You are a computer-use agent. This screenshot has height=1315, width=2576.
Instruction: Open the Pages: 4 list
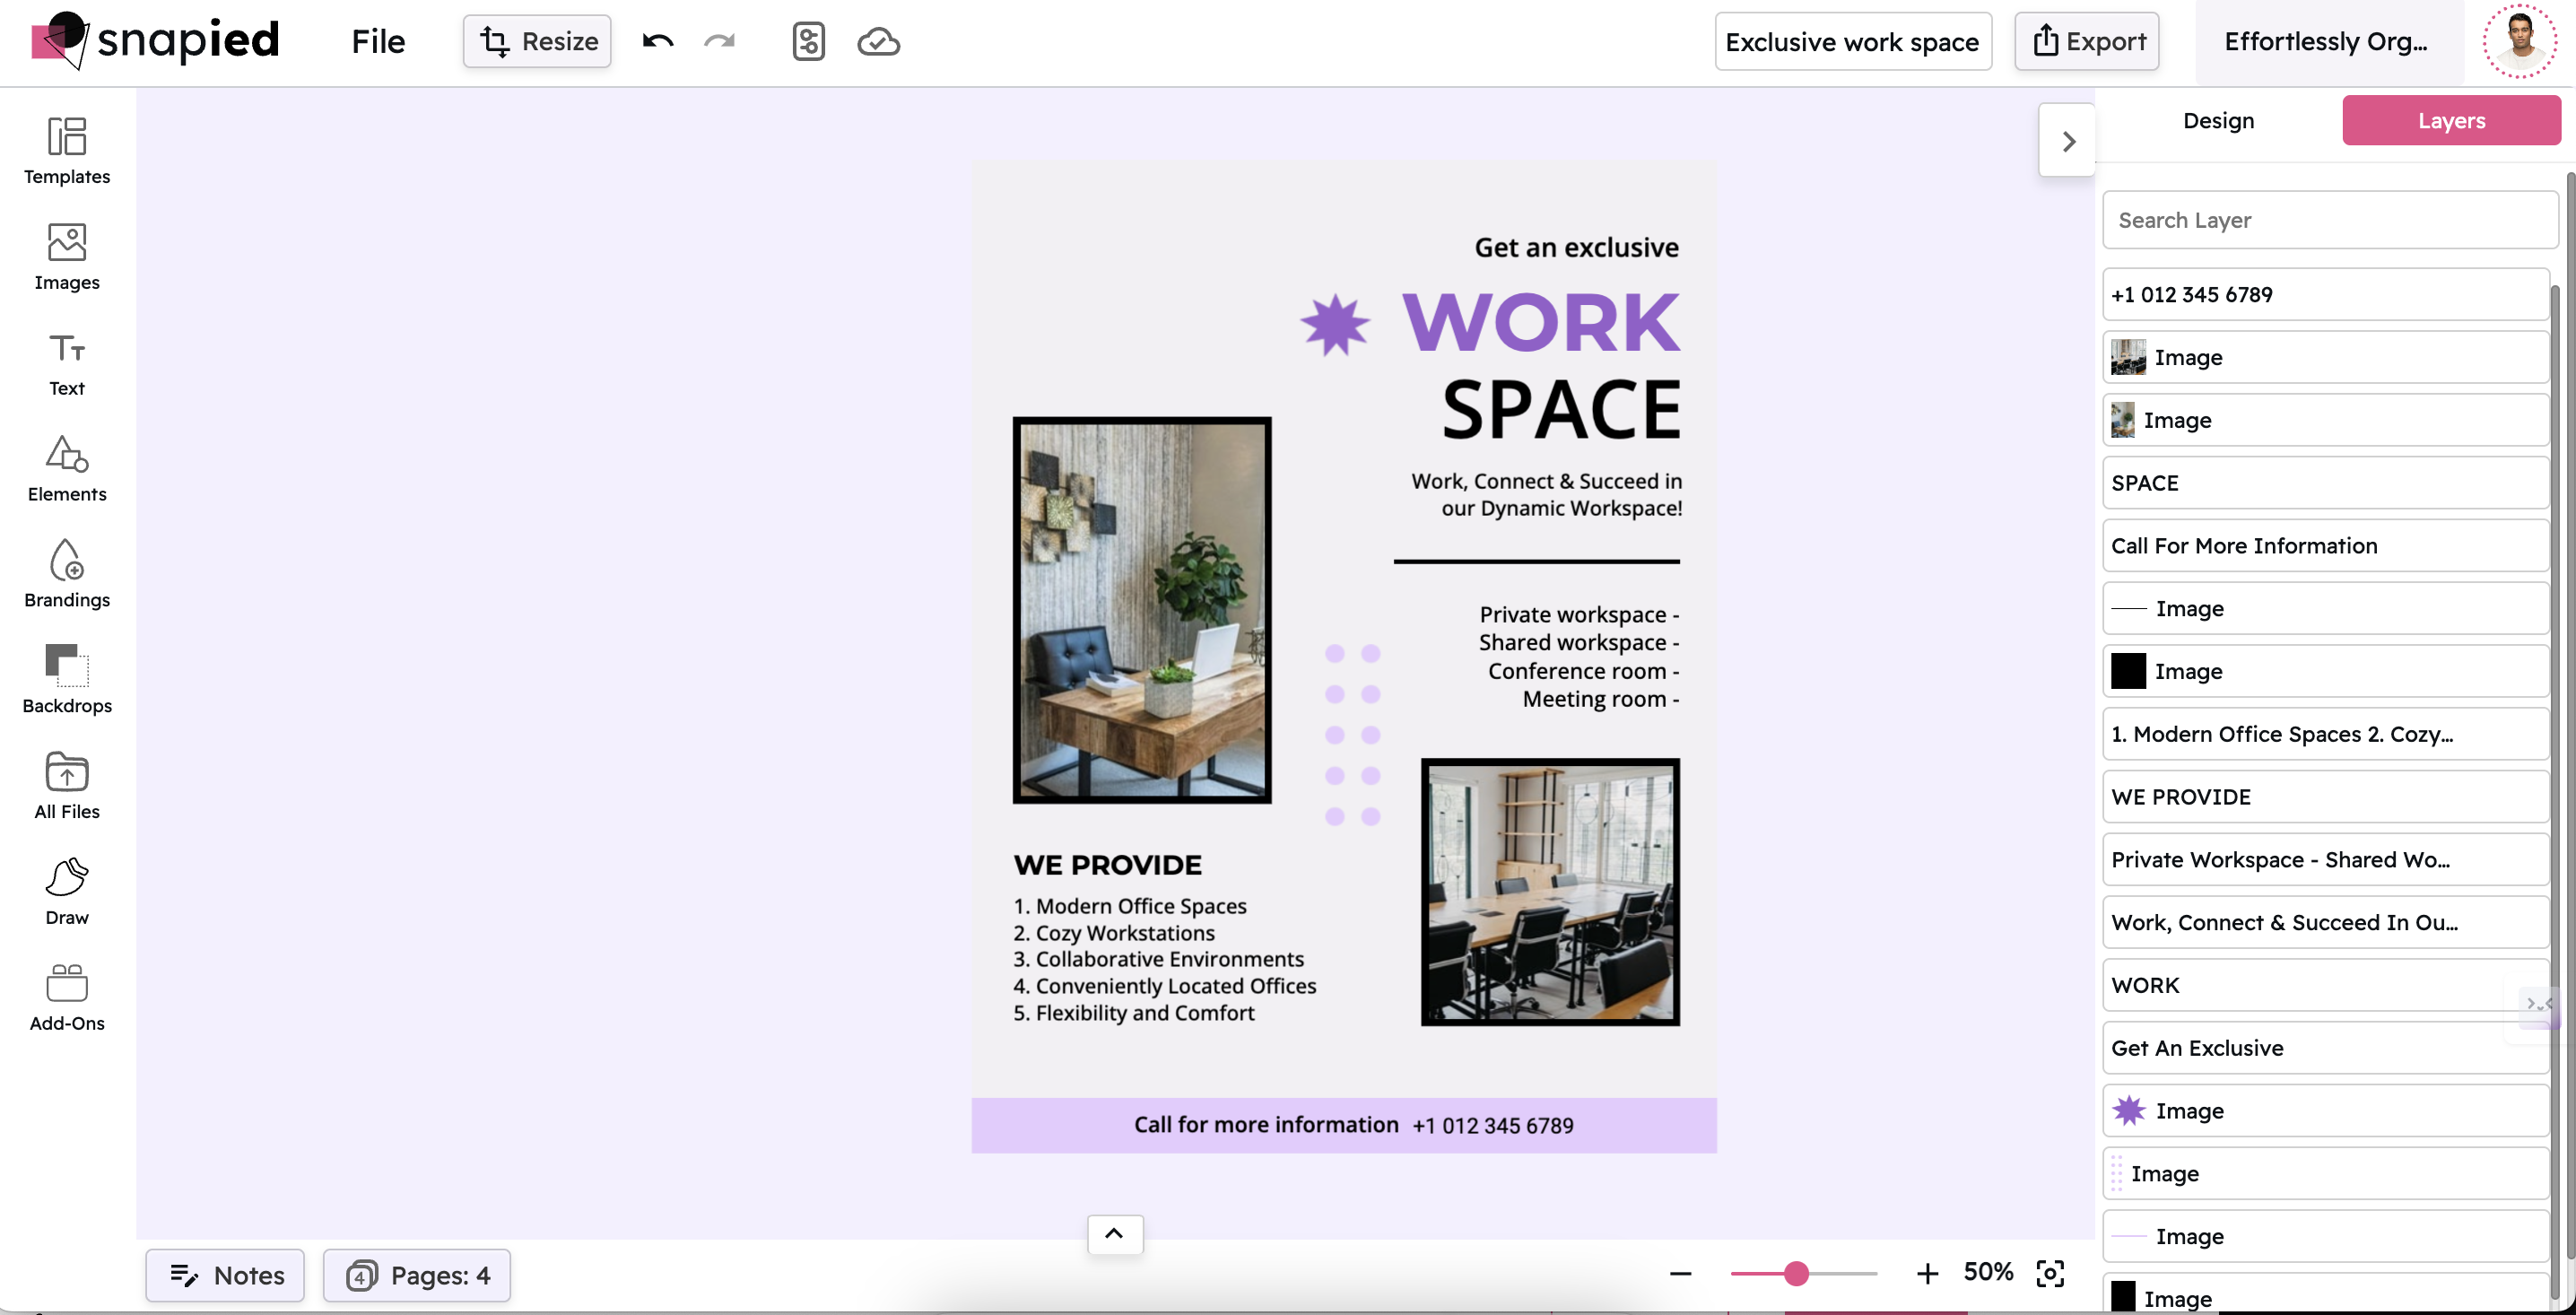pyautogui.click(x=417, y=1275)
